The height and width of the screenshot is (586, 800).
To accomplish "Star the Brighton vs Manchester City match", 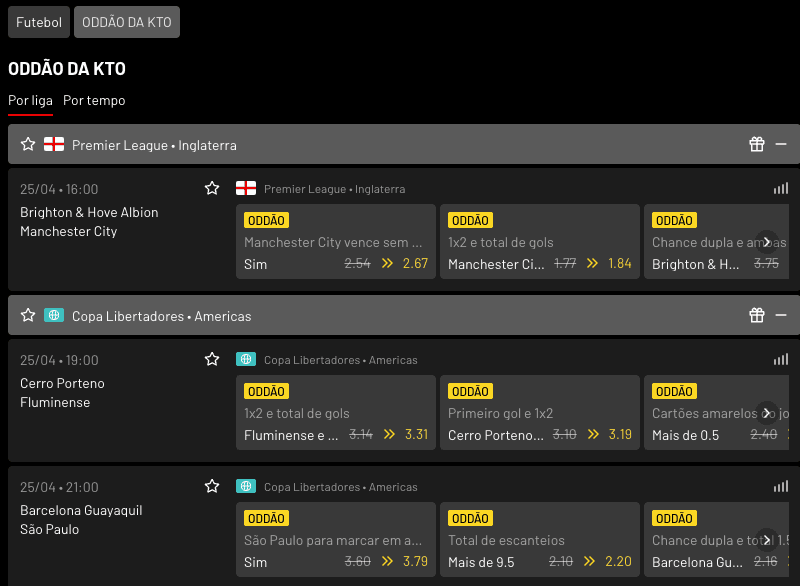I will pos(212,188).
